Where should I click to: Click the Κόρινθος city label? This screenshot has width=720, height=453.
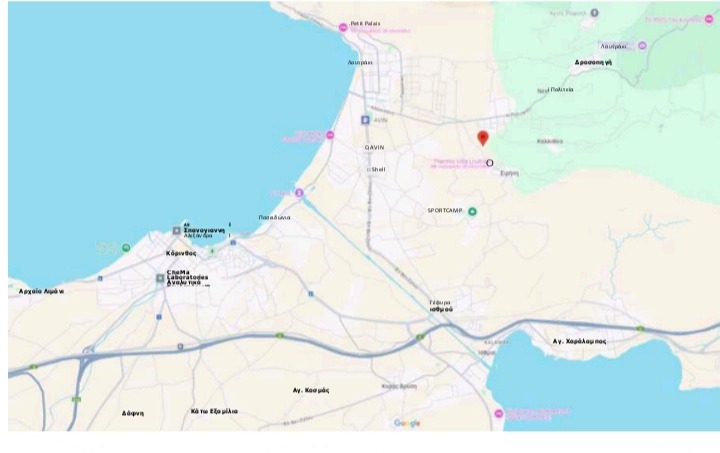[181, 253]
